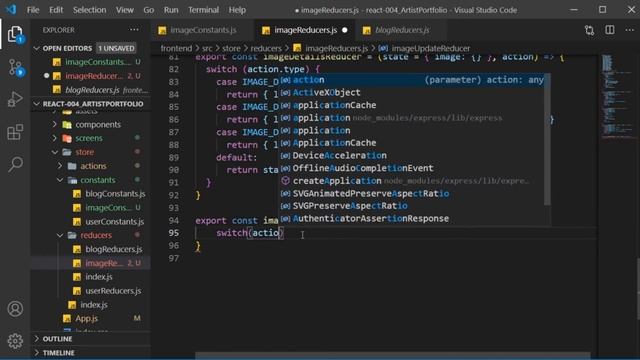Open the Accounts menu icon
This screenshot has height=360, width=640.
tap(15, 309)
